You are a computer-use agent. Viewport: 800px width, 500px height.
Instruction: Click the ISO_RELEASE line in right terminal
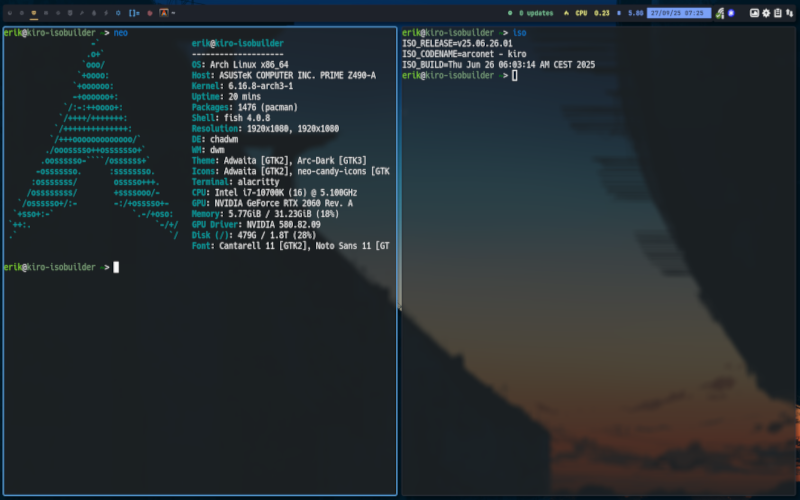(457, 44)
